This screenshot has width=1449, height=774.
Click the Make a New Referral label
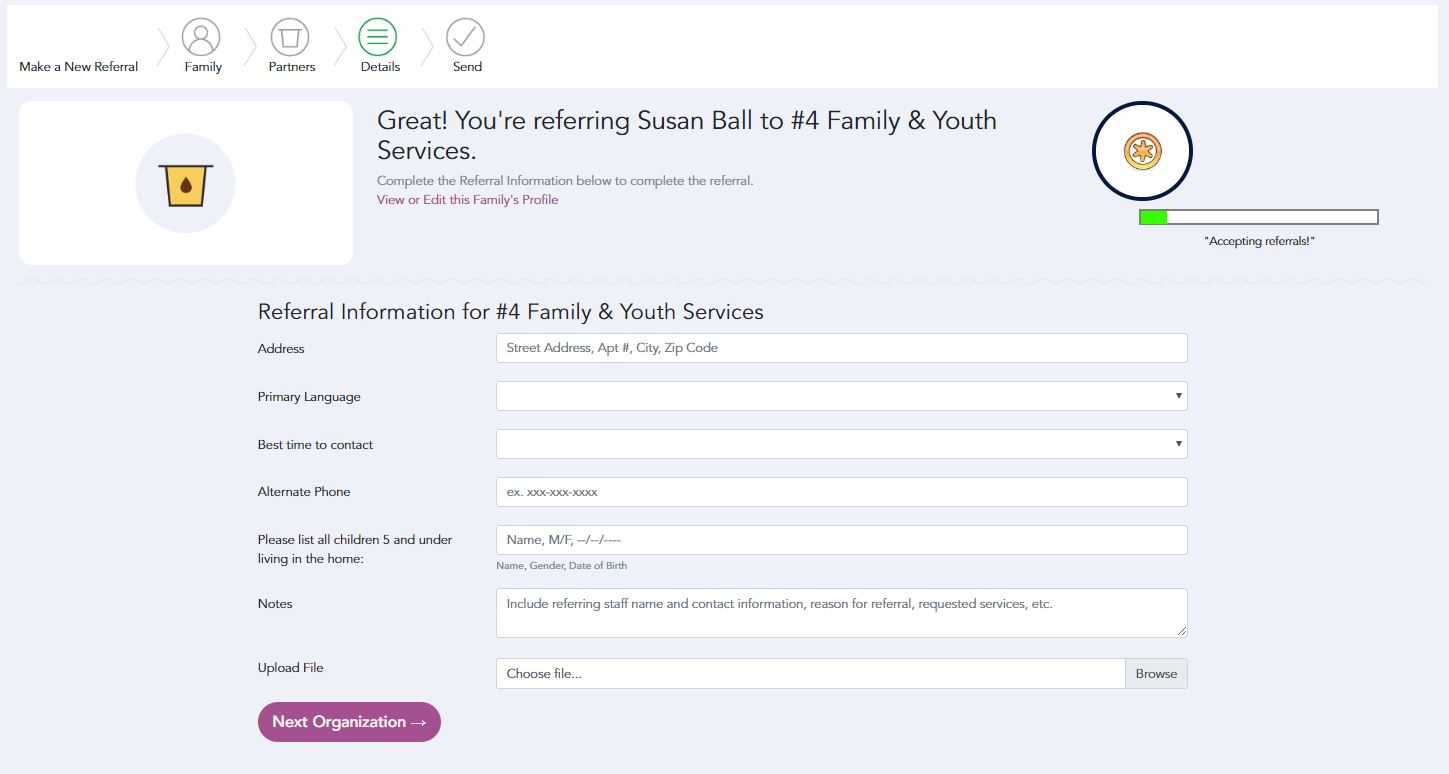(x=79, y=67)
